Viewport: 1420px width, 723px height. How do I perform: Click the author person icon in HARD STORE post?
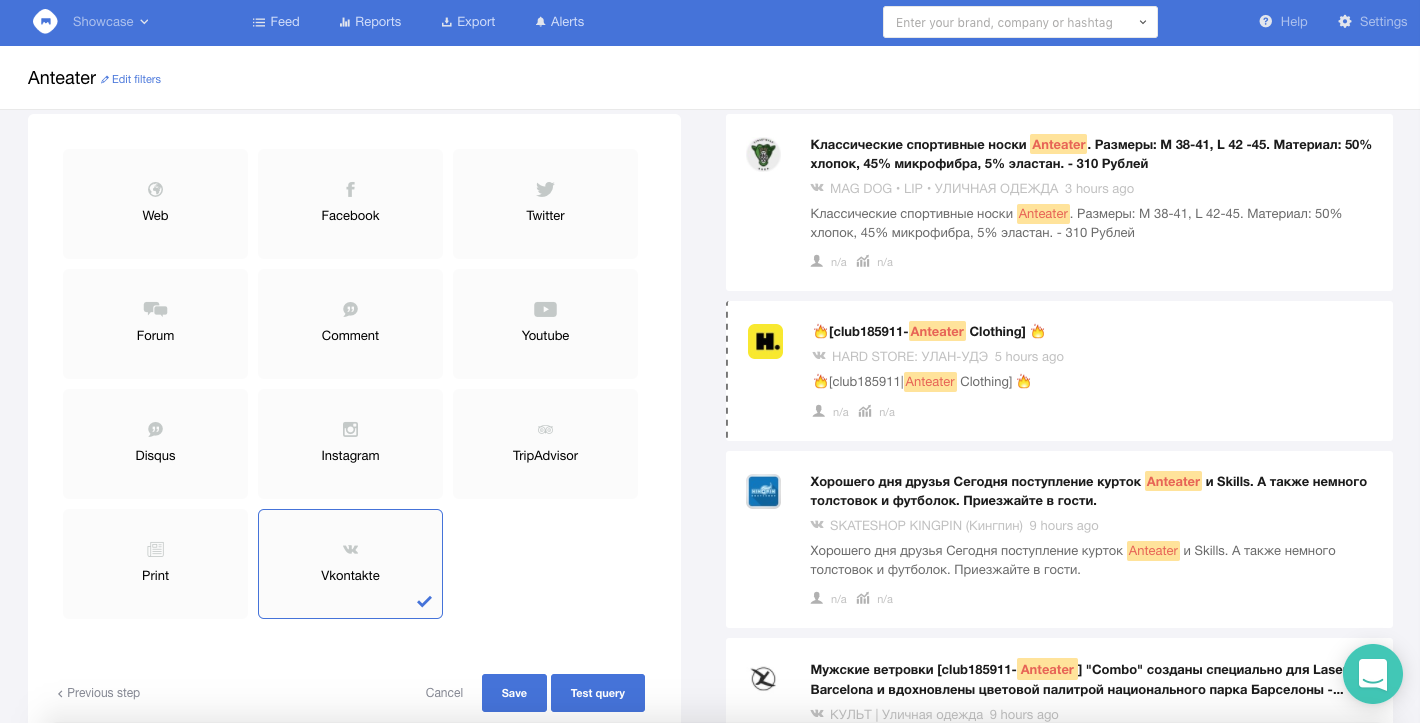click(x=819, y=411)
